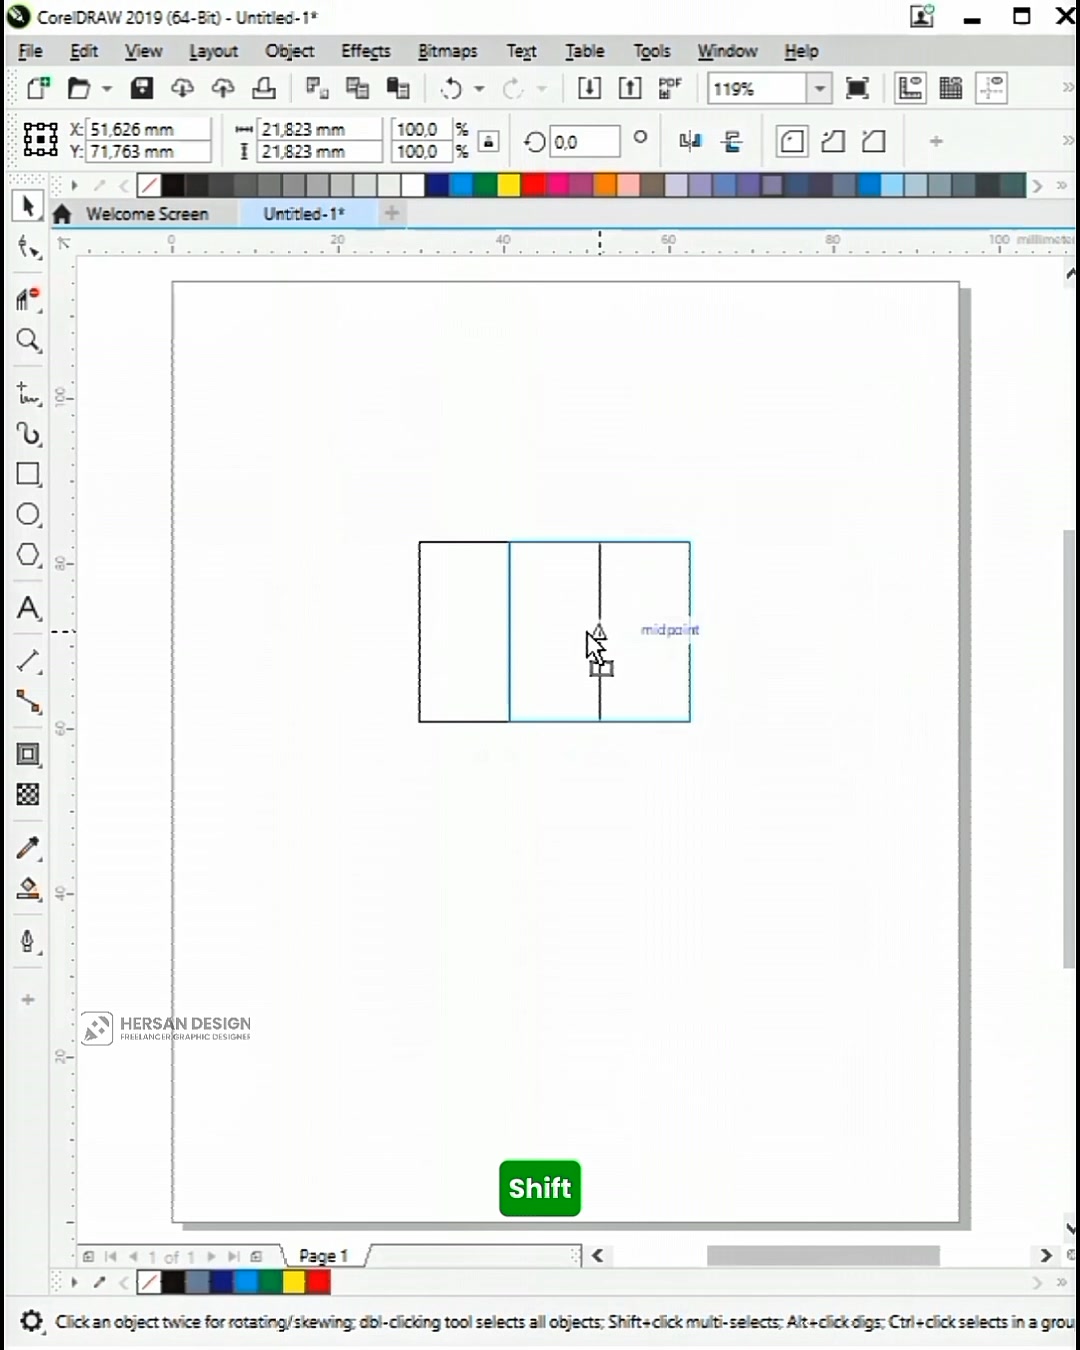Choose Chamfered corner type
Image resolution: width=1080 pixels, height=1350 pixels.
tap(874, 141)
